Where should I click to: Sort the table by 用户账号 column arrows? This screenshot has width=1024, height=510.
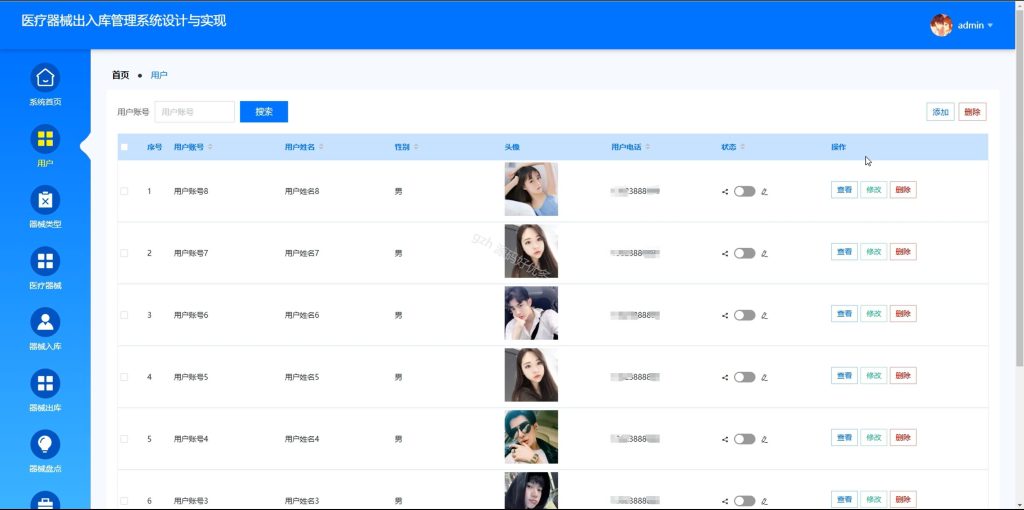pos(210,147)
